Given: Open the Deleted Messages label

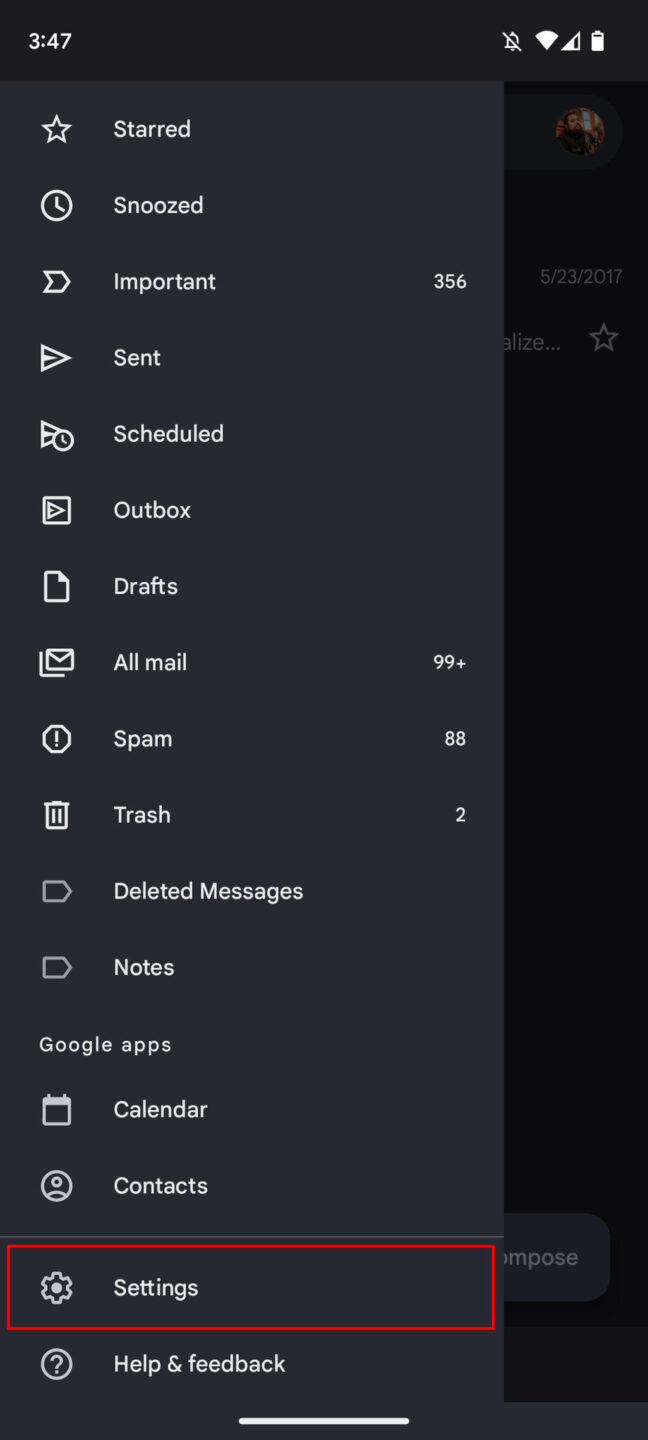Looking at the screenshot, I should point(208,890).
